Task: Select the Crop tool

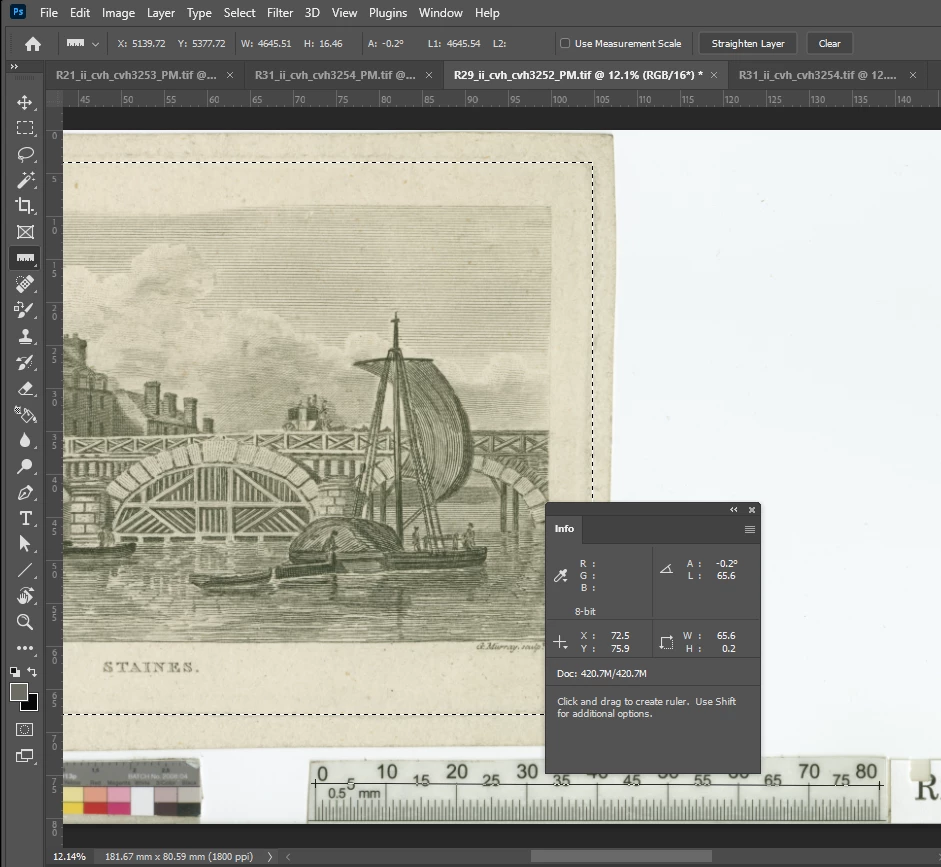Action: 25,206
